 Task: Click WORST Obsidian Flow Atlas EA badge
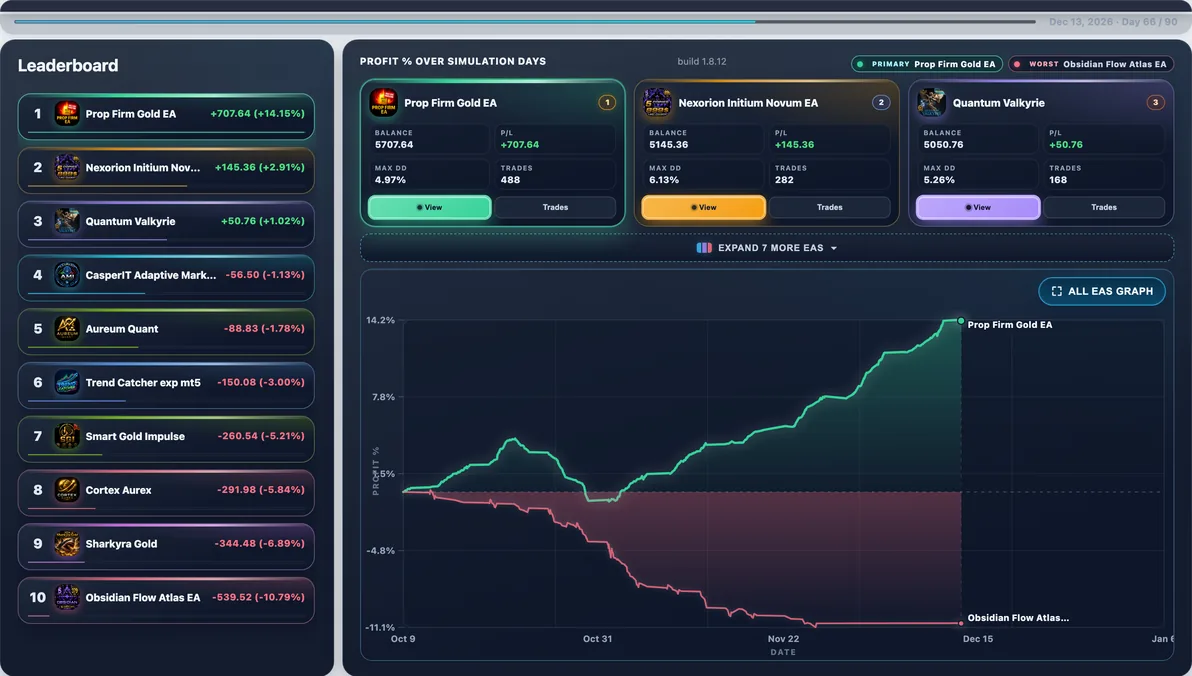[1091, 64]
